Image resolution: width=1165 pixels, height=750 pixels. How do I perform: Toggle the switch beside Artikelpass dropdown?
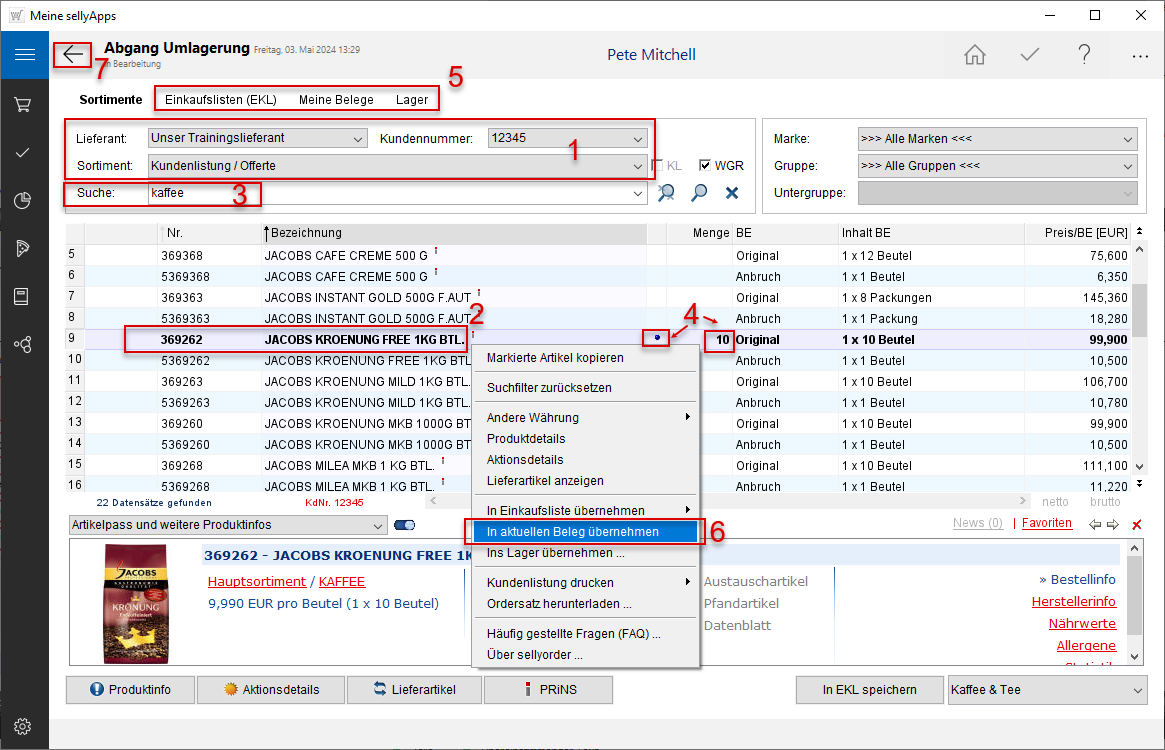tap(405, 525)
